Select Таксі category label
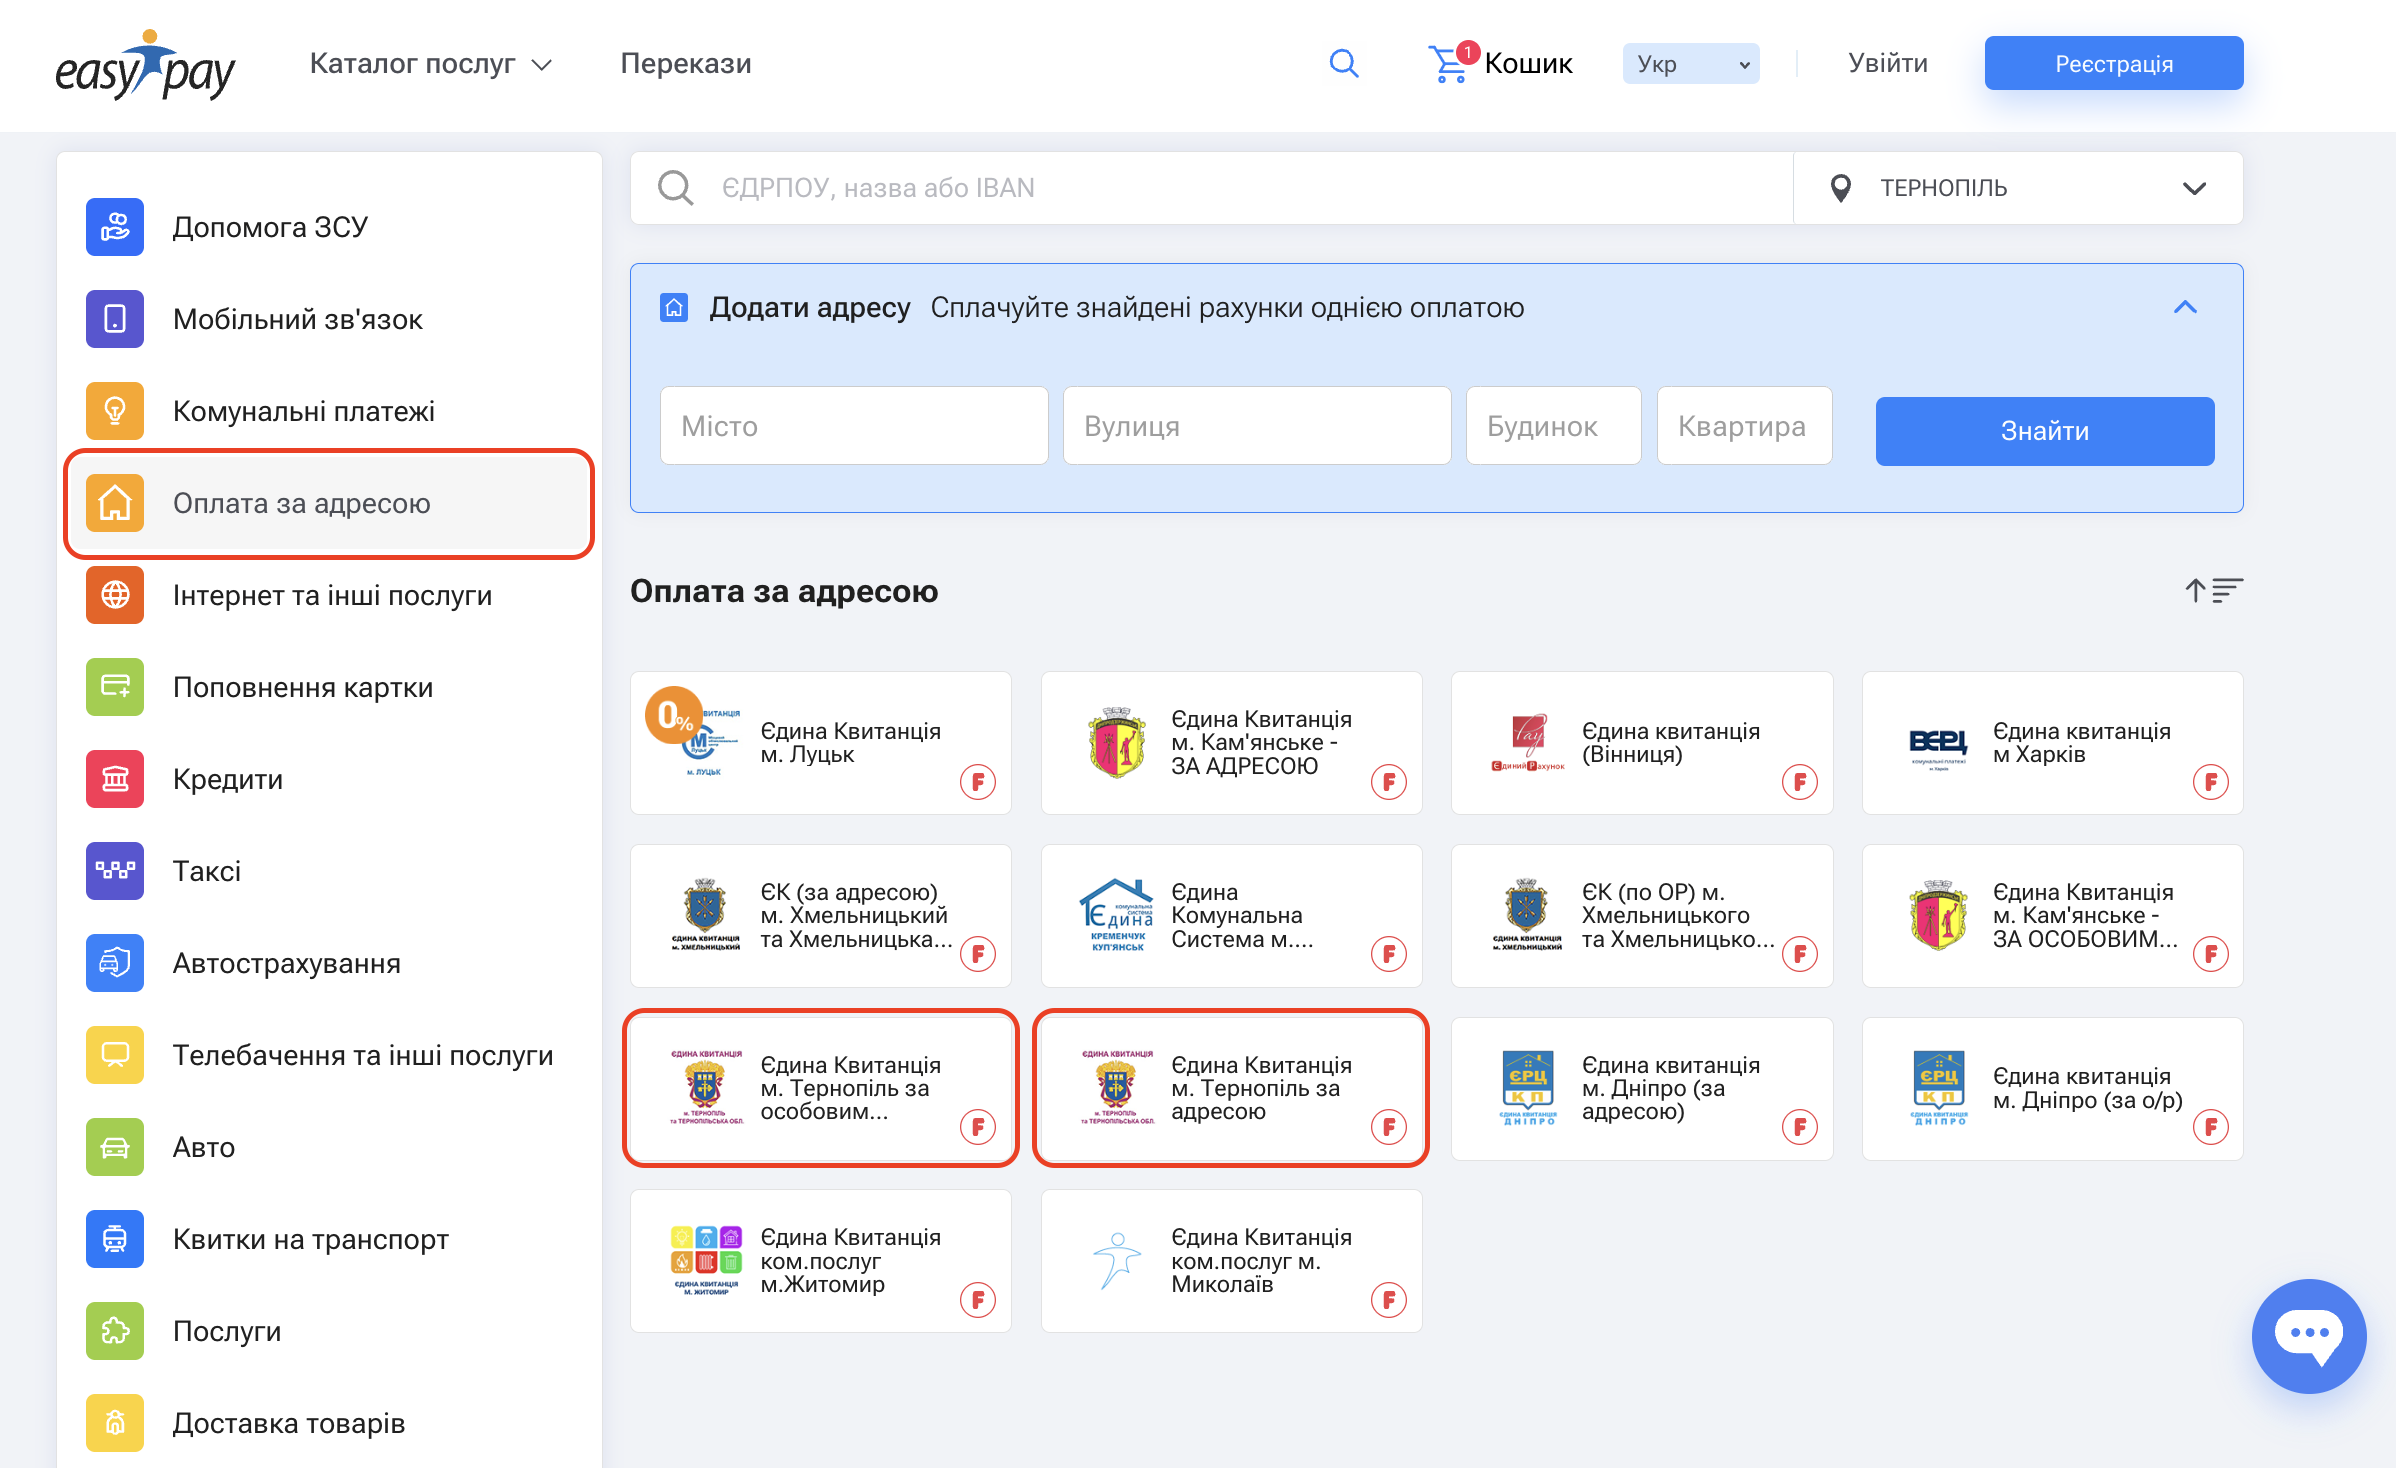The image size is (2396, 1468). pyautogui.click(x=207, y=871)
